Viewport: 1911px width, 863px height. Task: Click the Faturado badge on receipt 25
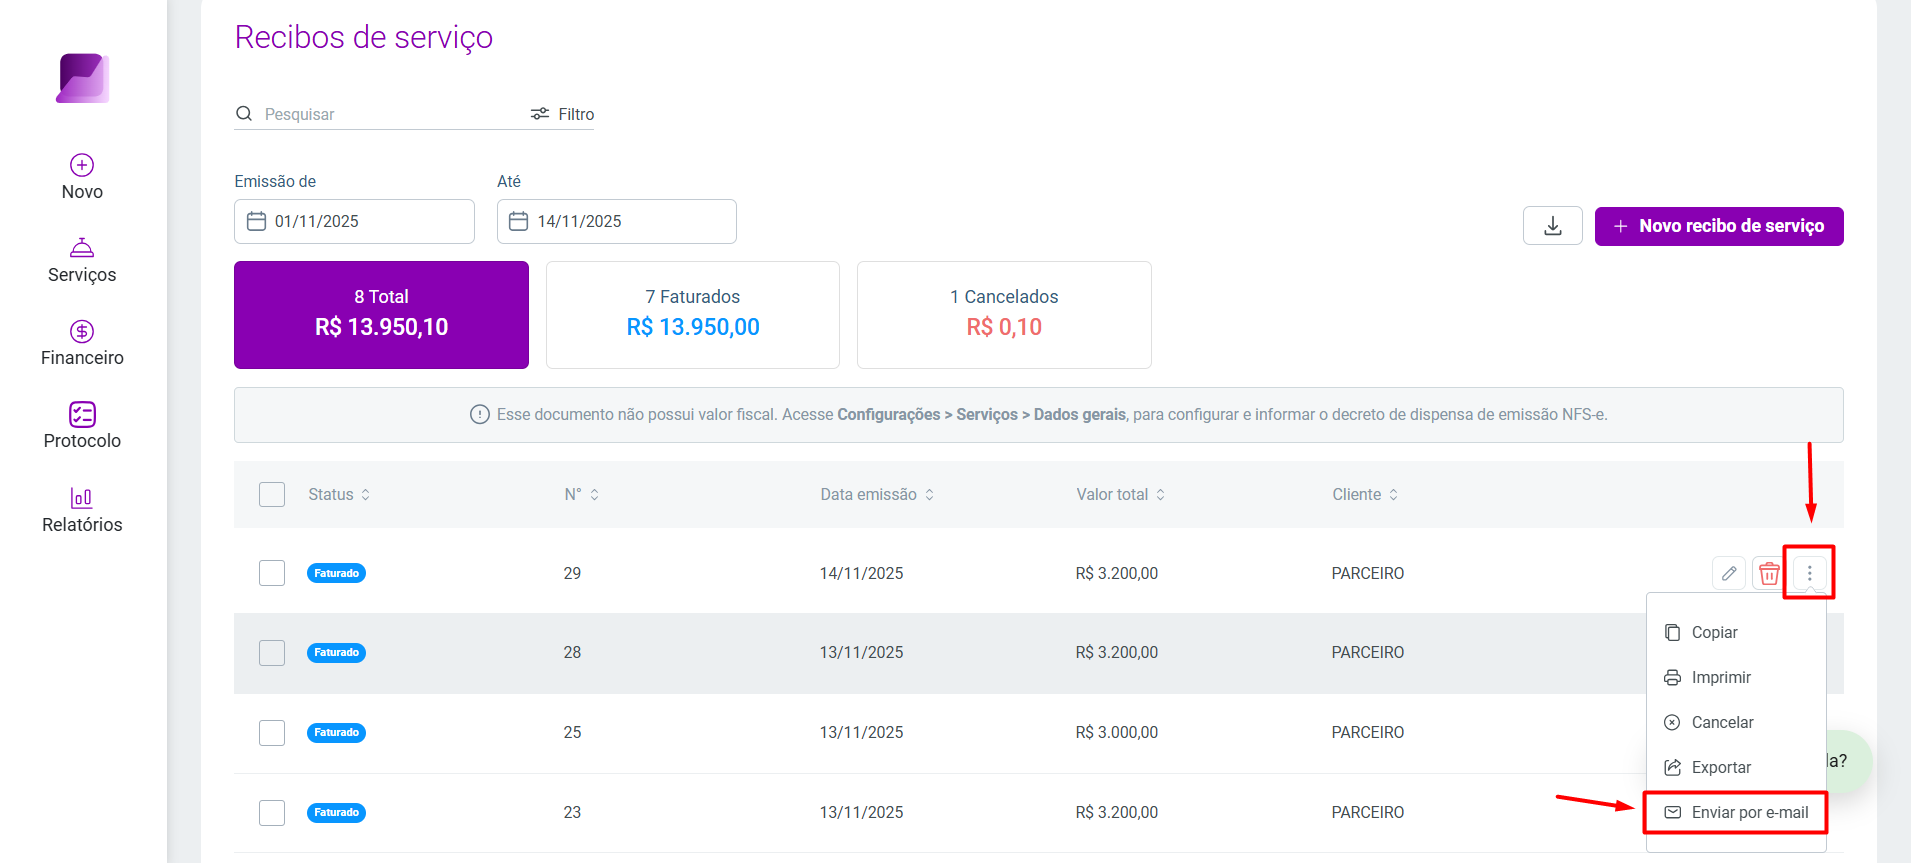coord(336,732)
